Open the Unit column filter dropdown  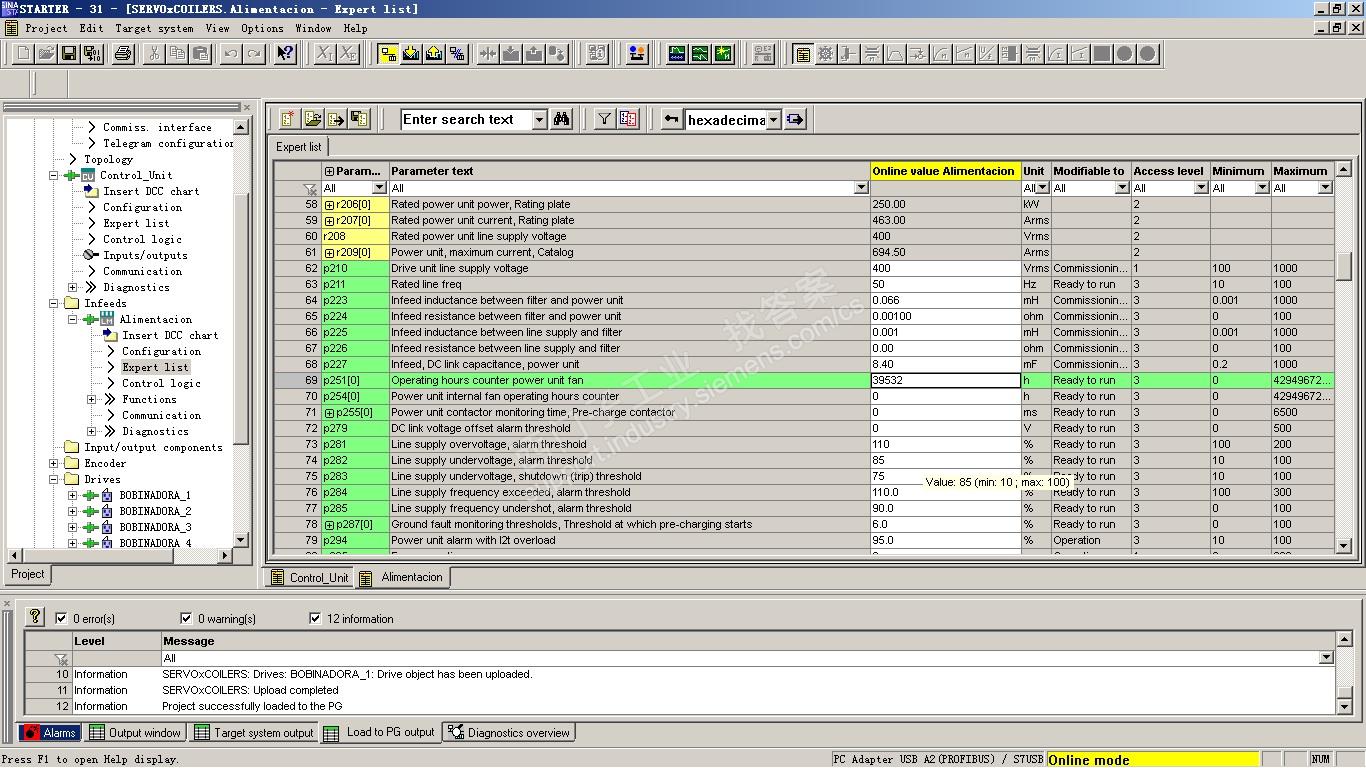1042,188
